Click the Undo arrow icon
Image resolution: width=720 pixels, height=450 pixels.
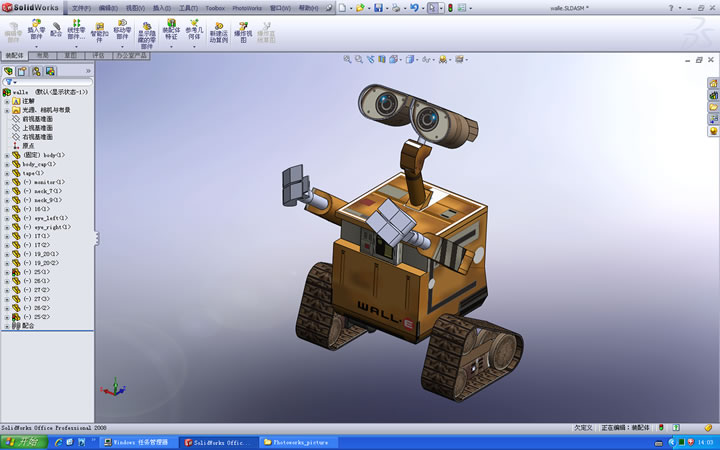414,8
